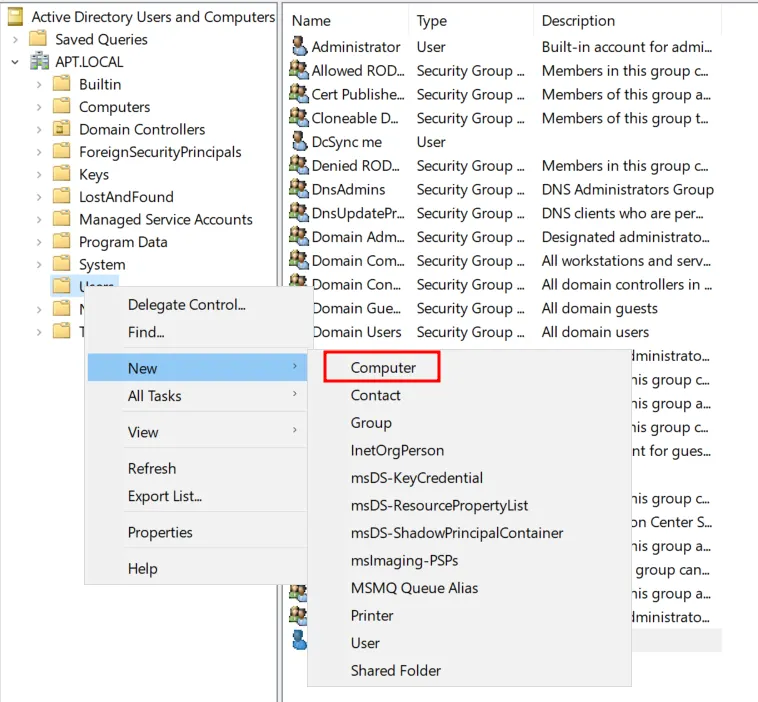The width and height of the screenshot is (758, 702).
Task: Click the DnsAdmins group icon
Action: pyautogui.click(x=299, y=189)
